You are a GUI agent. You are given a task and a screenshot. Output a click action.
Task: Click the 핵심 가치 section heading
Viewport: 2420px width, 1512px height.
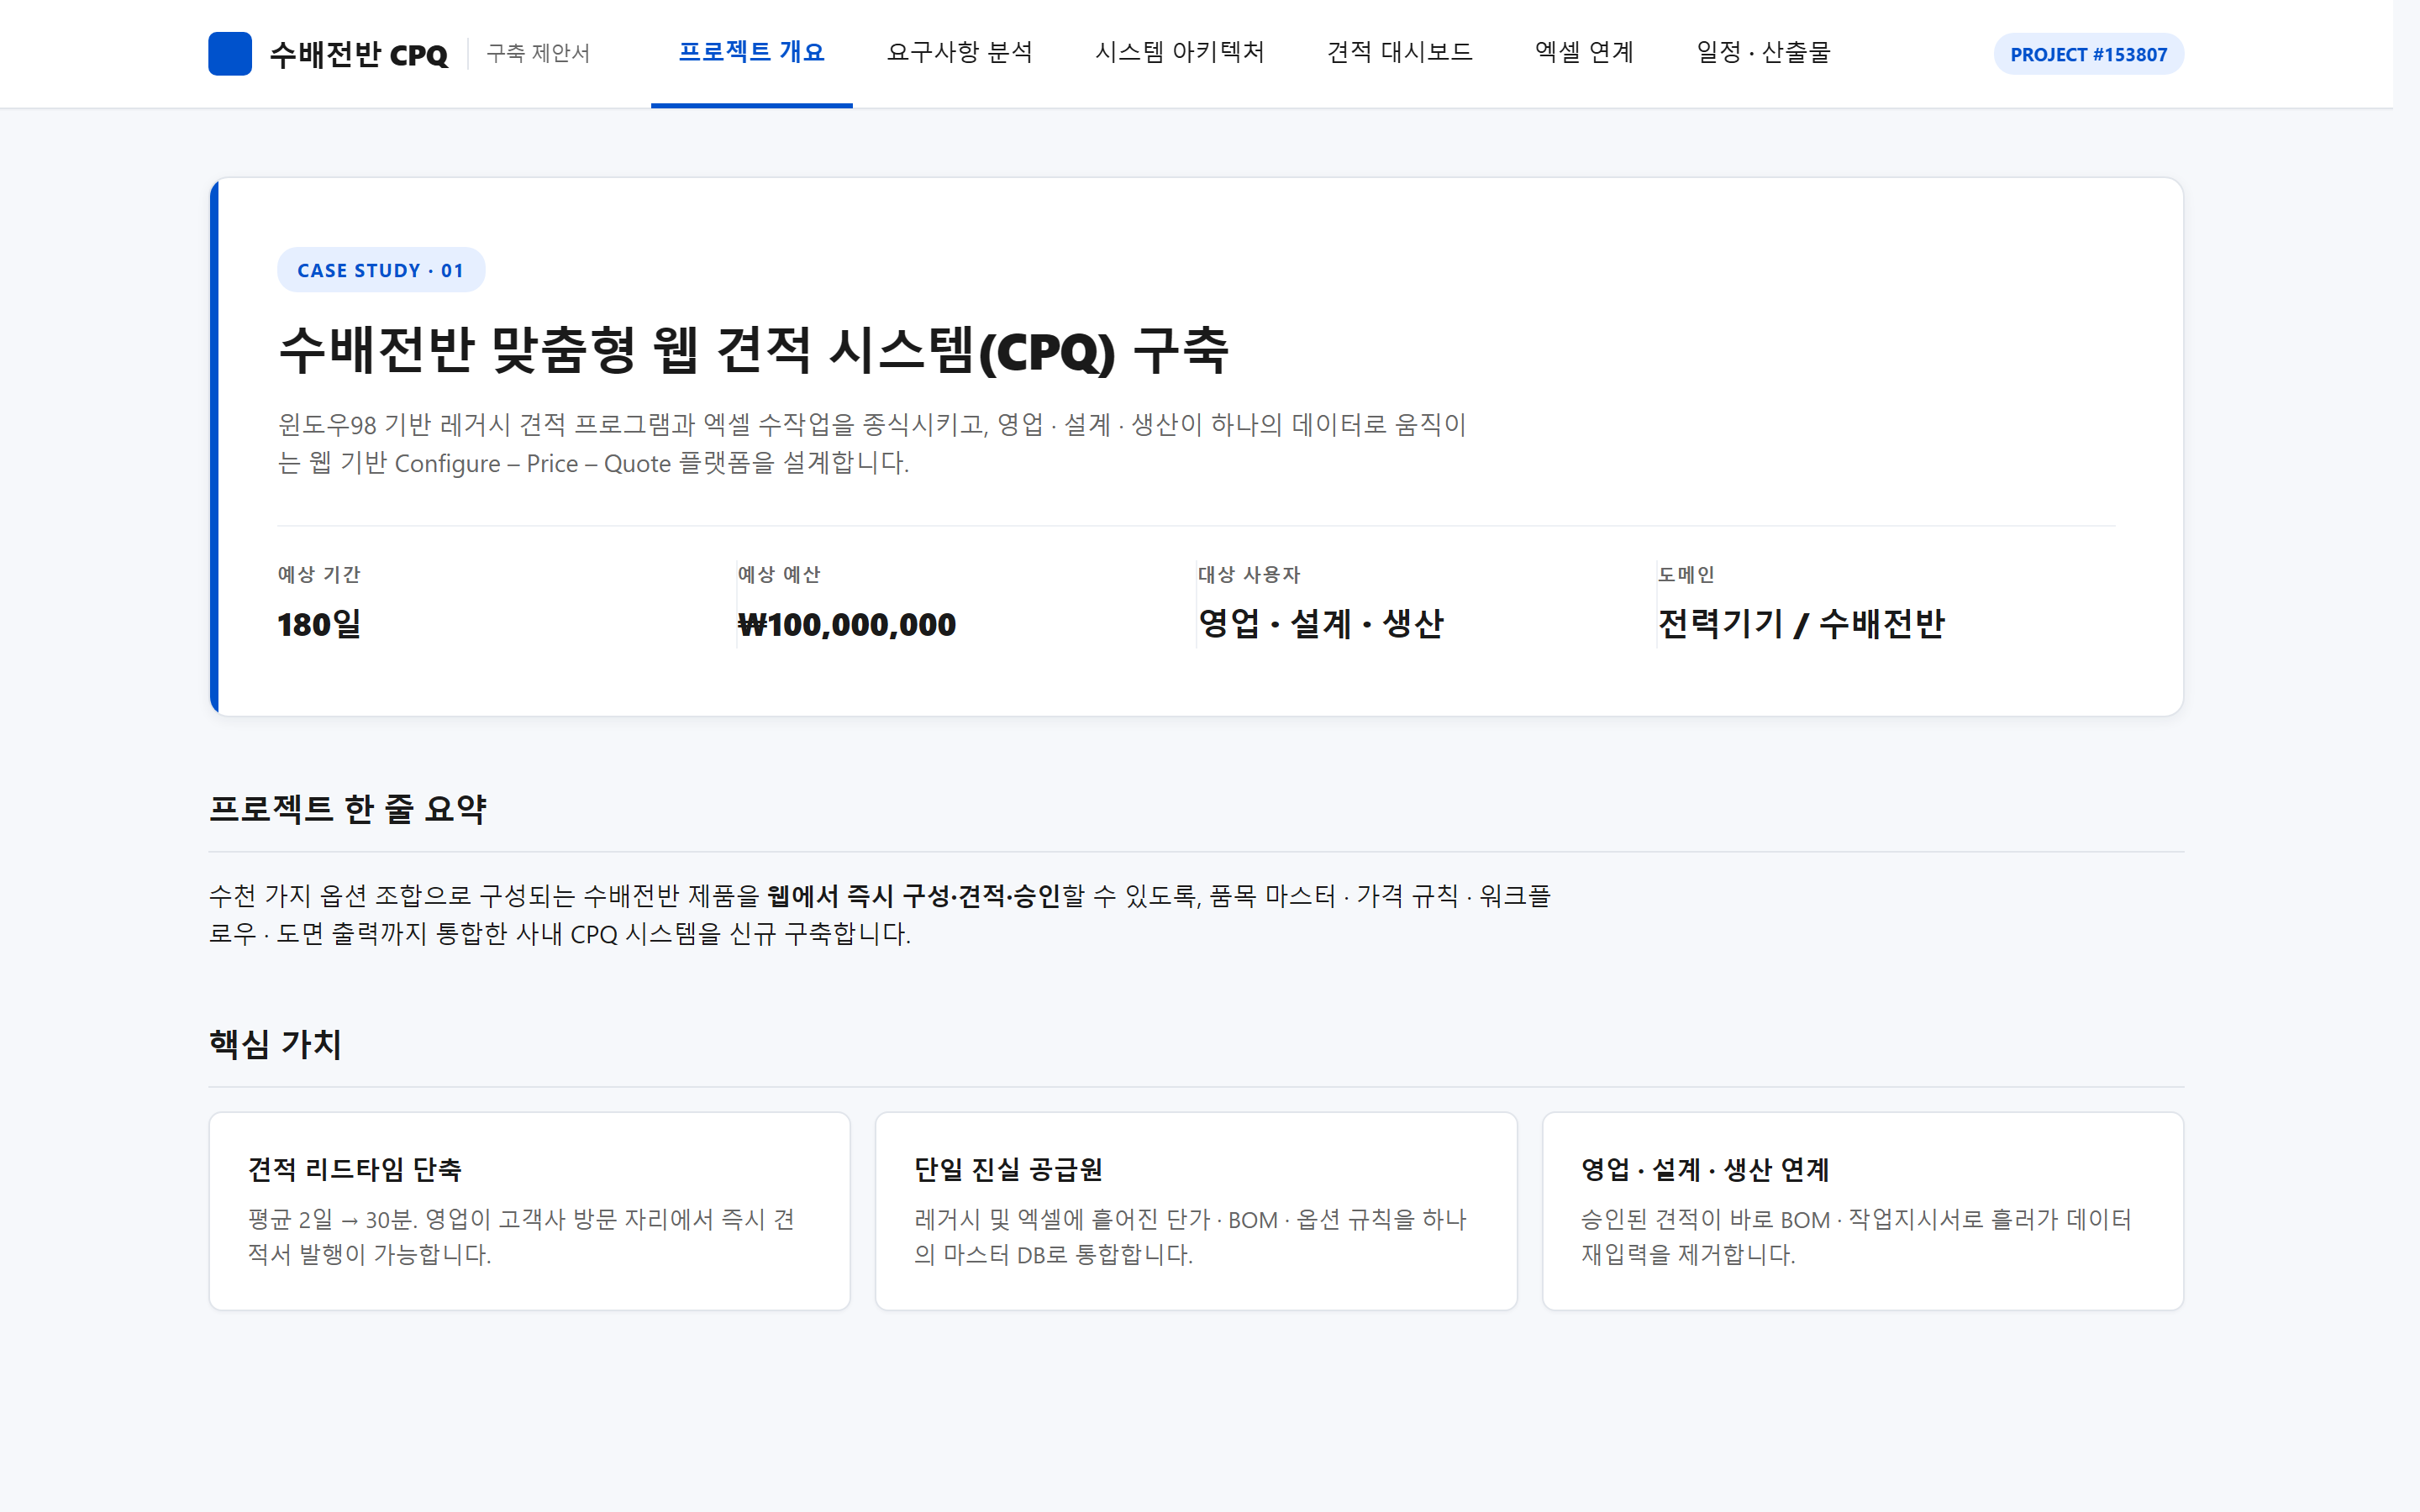click(275, 1043)
